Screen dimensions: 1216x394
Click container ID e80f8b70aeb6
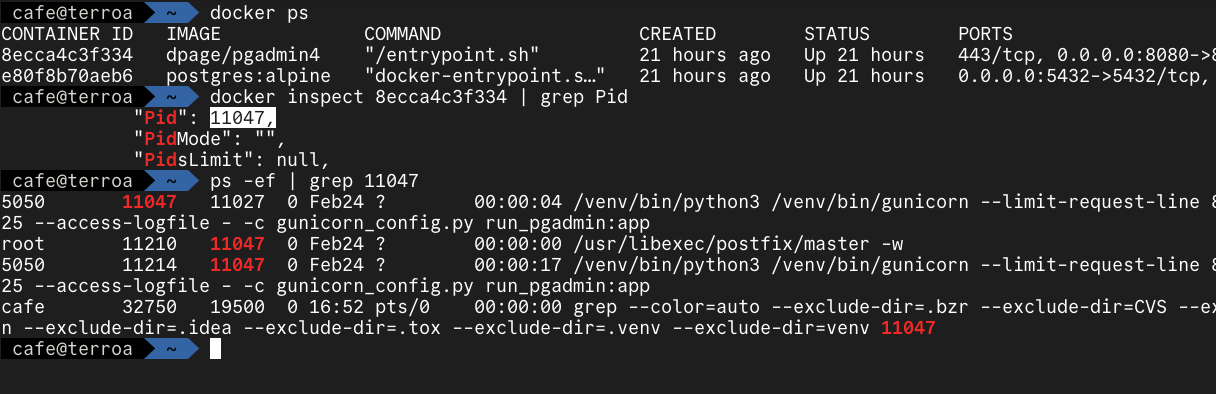67,76
